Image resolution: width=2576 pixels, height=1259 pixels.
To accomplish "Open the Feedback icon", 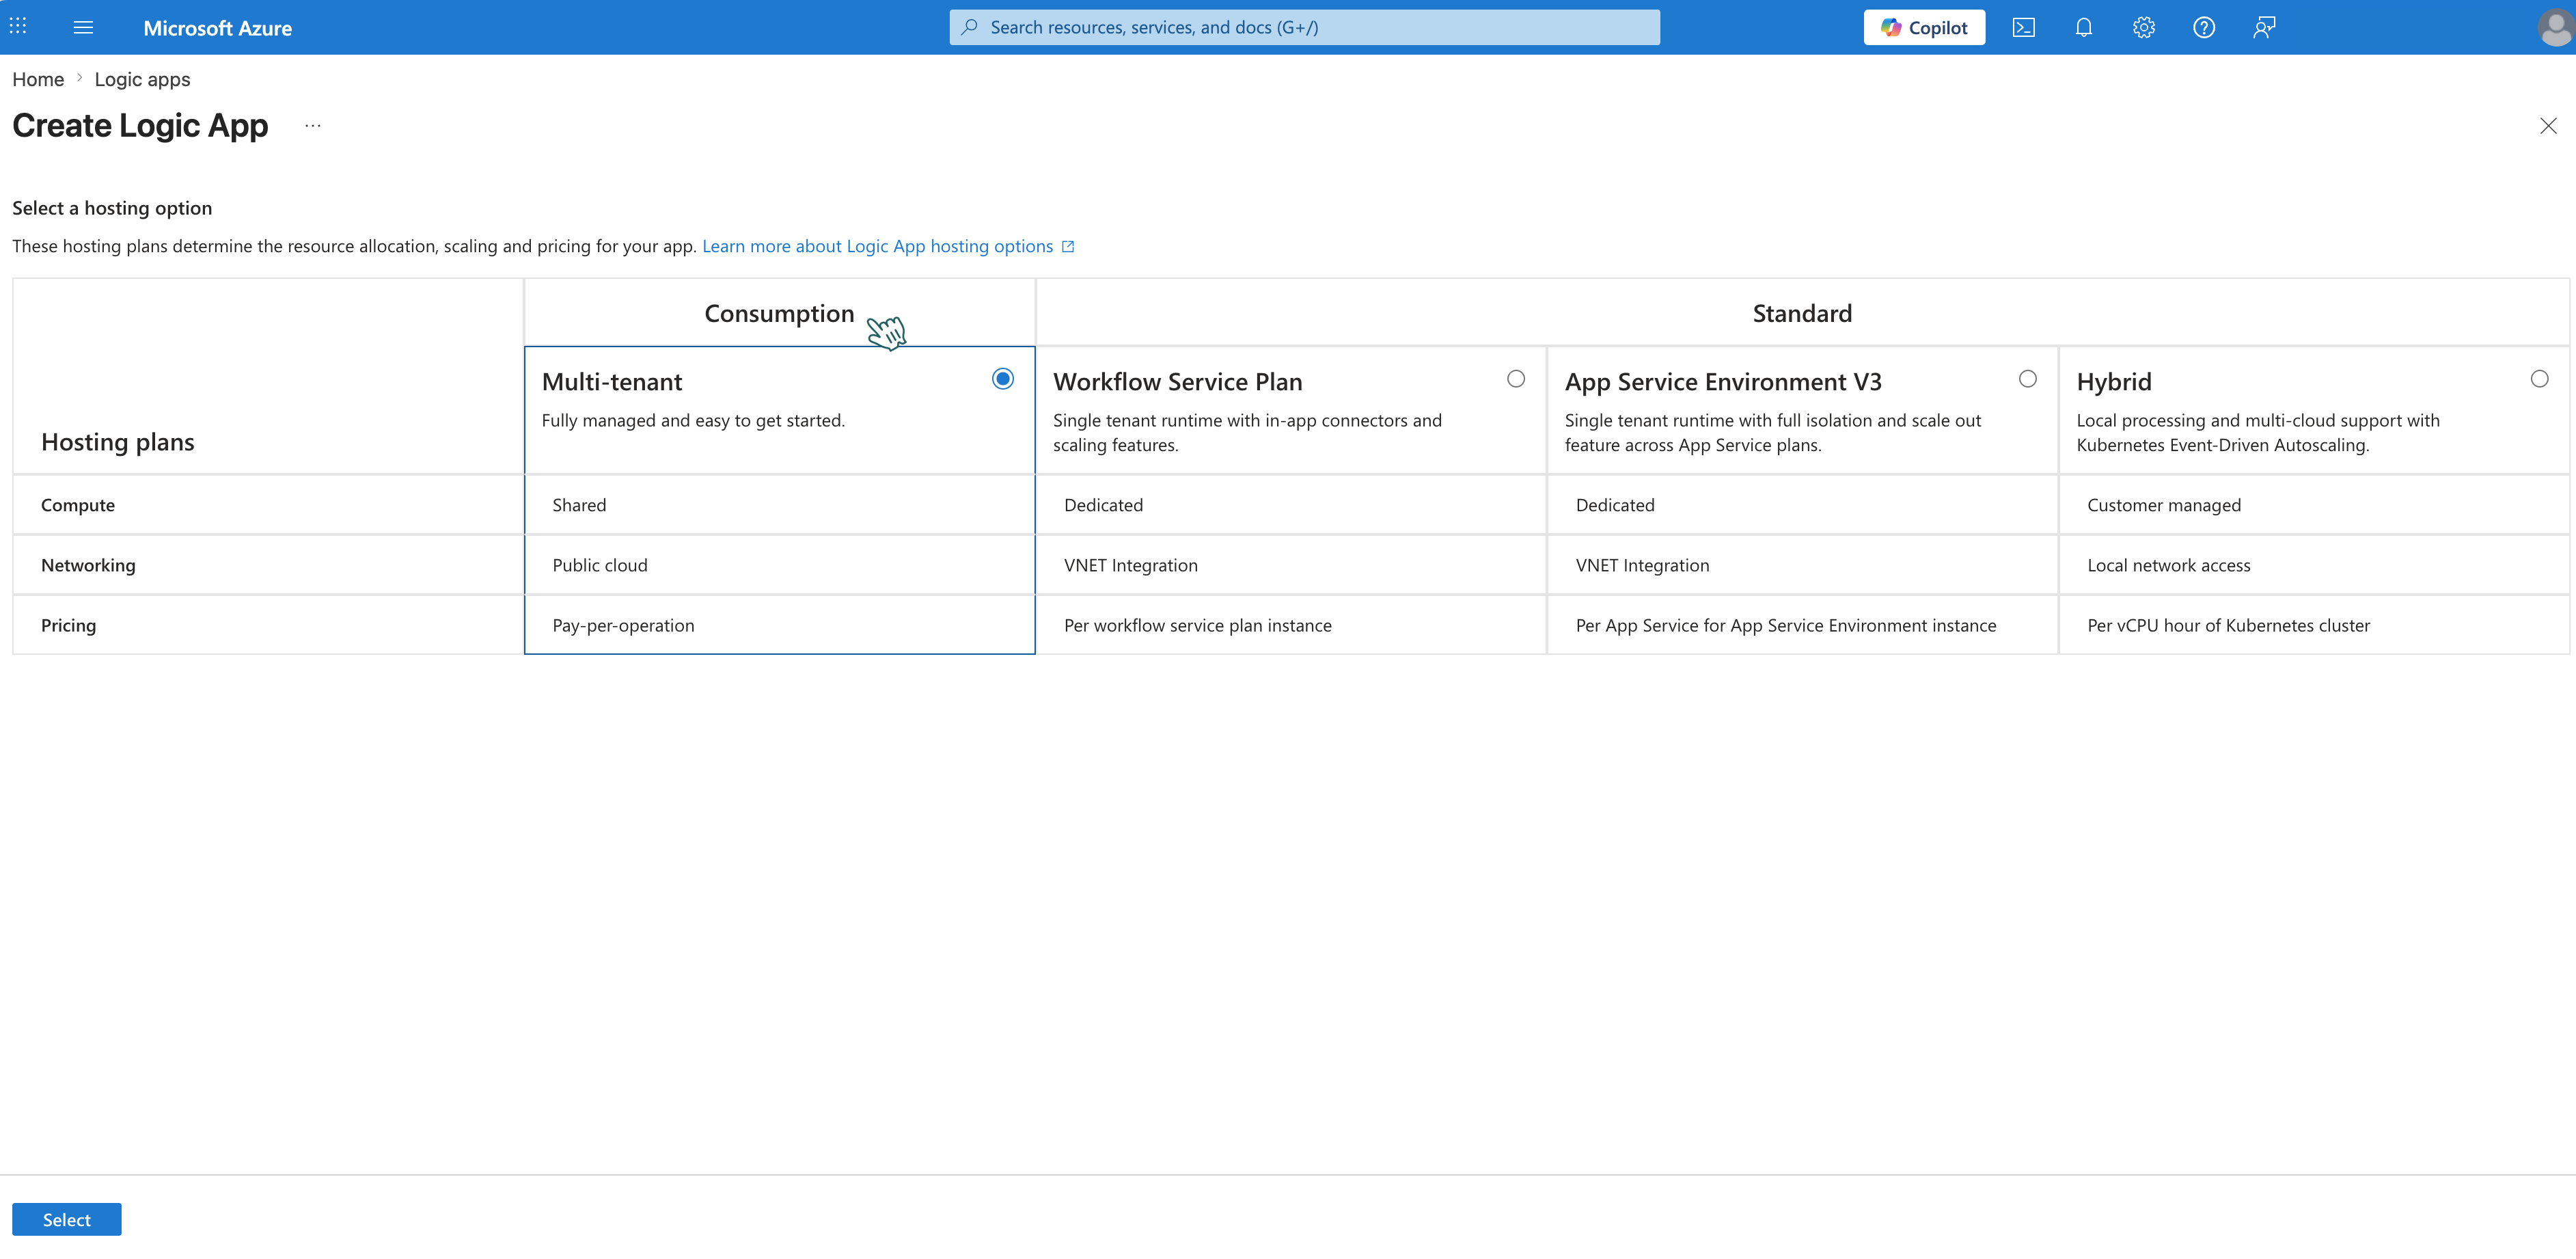I will pyautogui.click(x=2264, y=27).
